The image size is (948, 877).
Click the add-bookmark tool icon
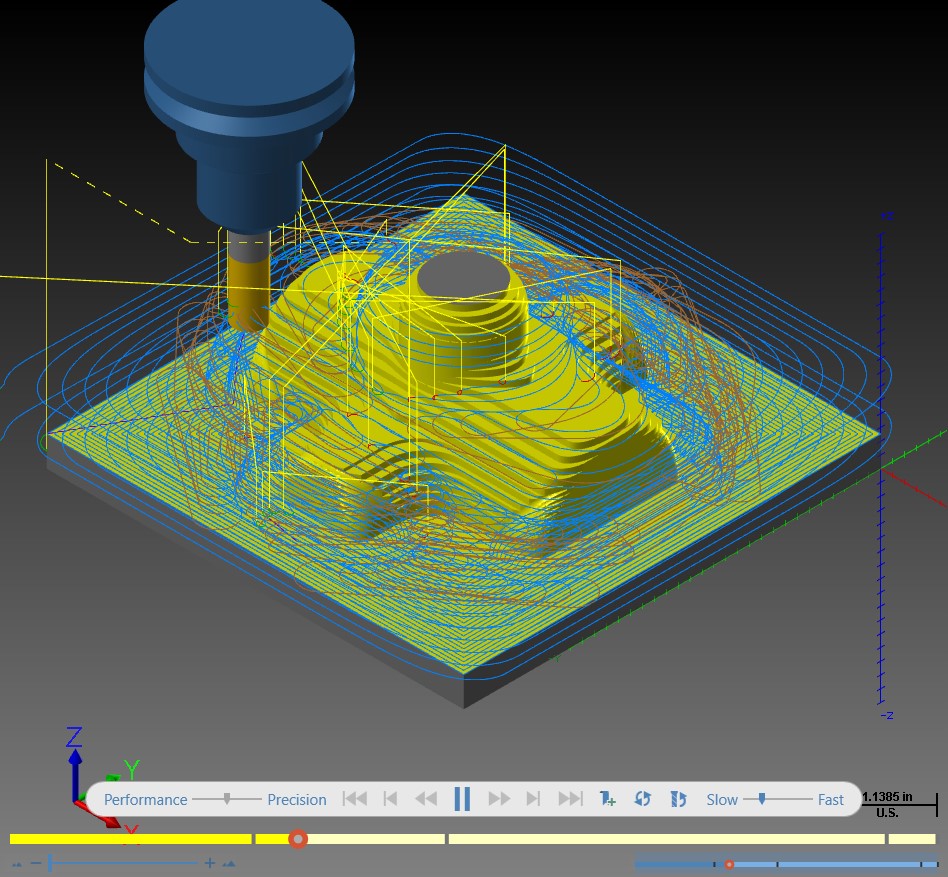(x=607, y=799)
